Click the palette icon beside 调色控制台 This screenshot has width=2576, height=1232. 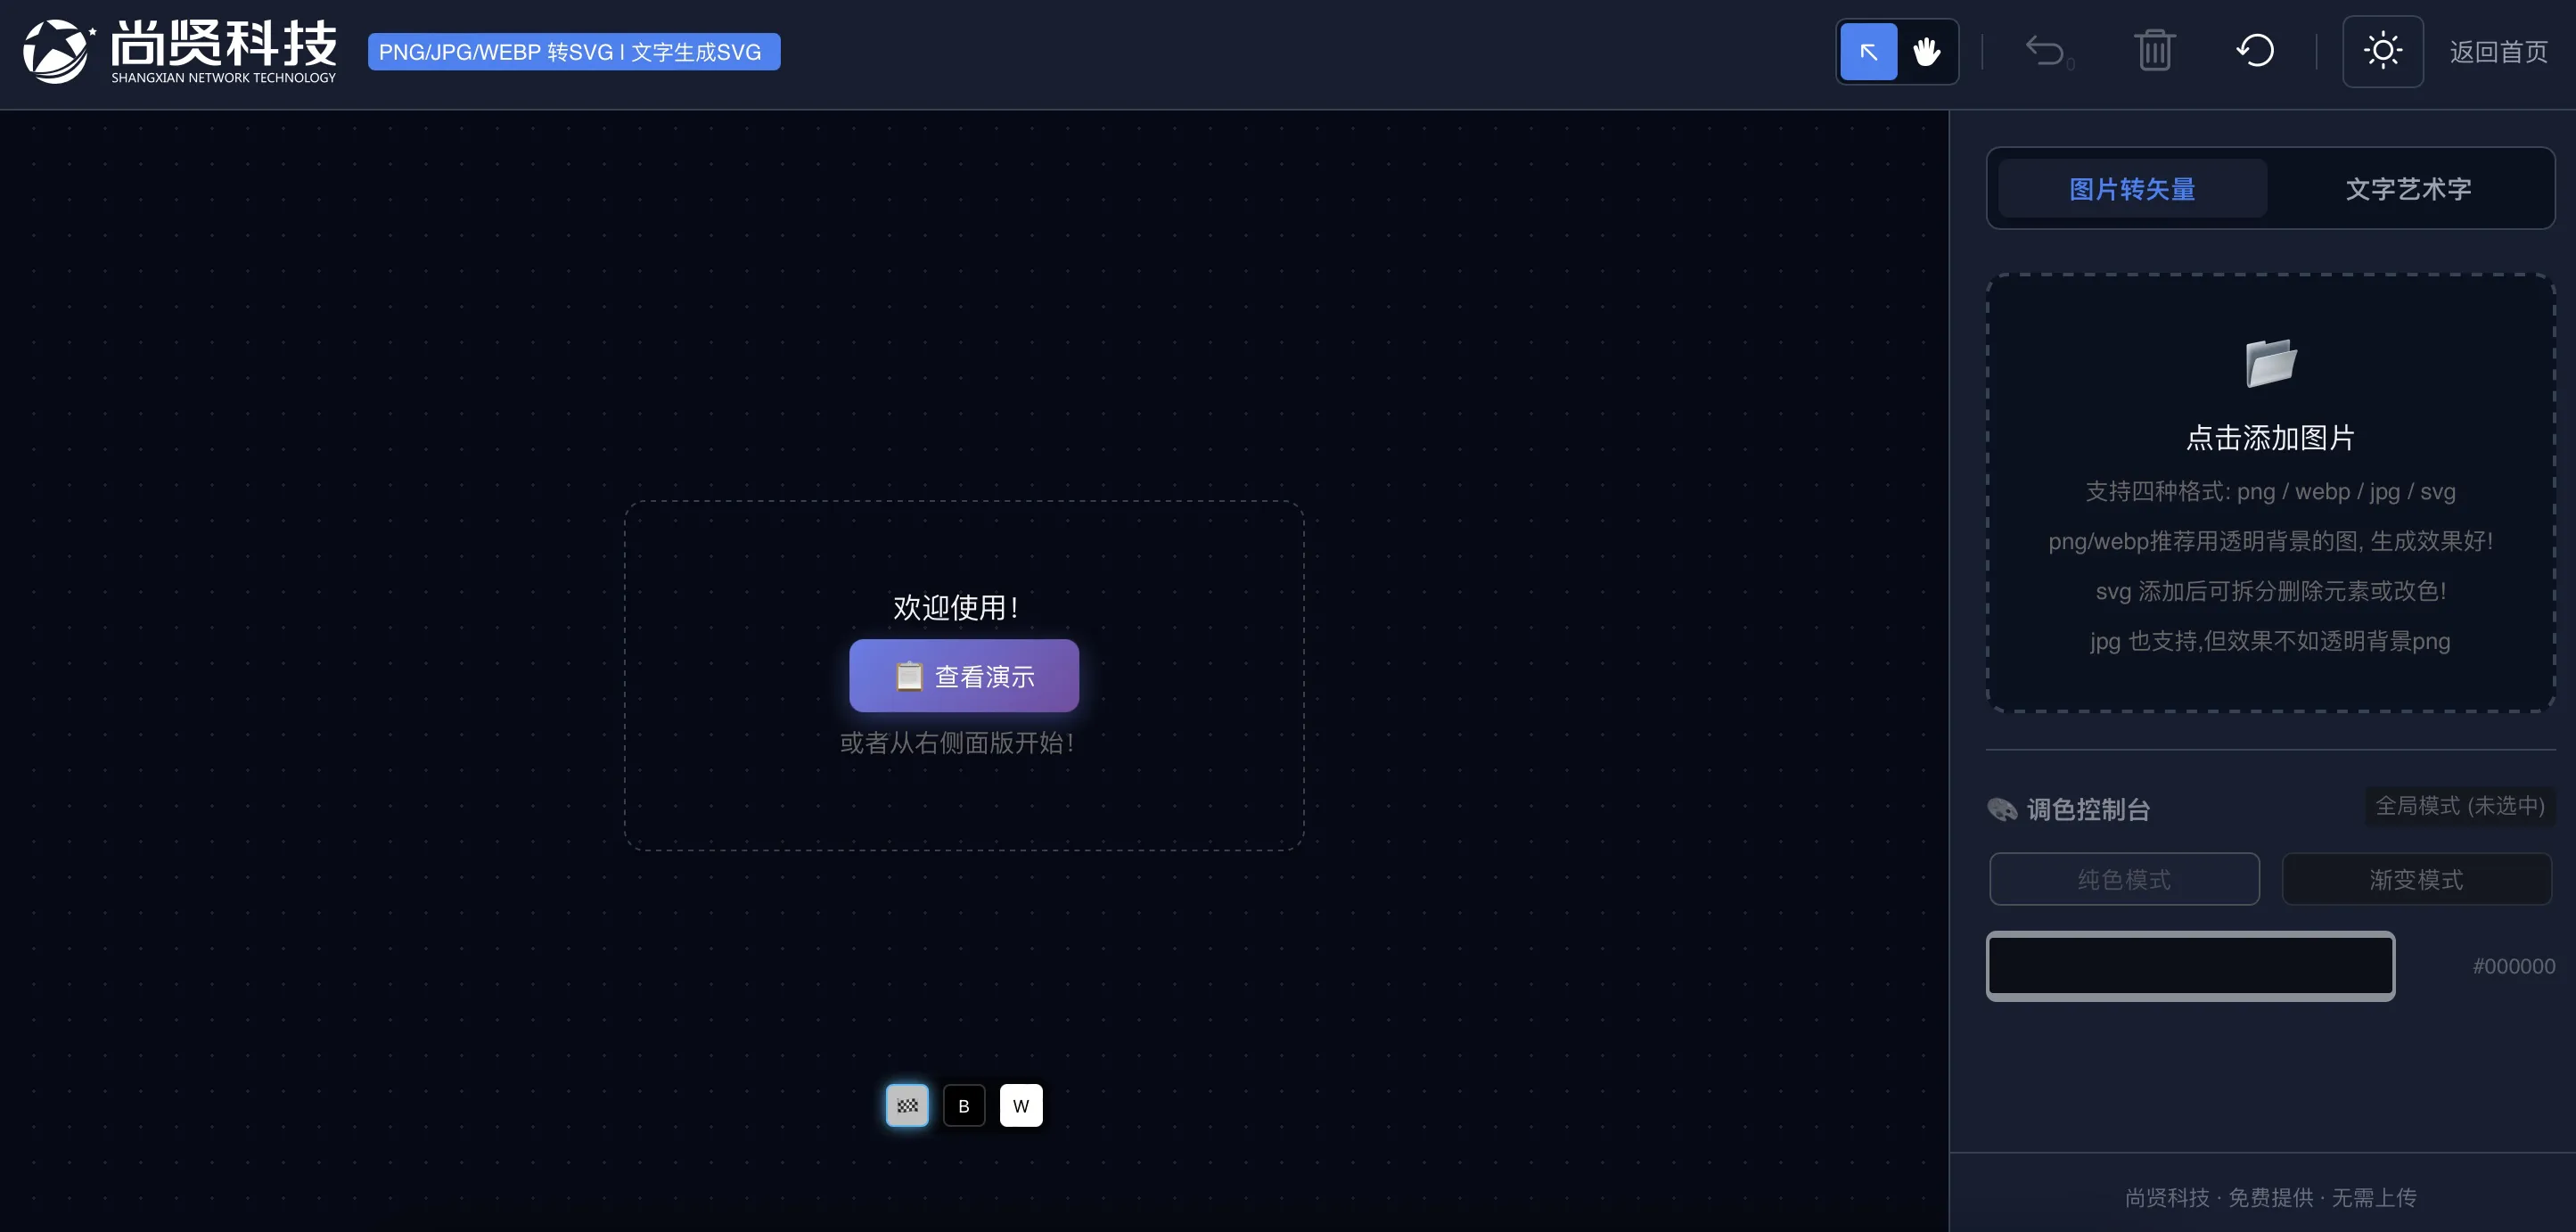[2002, 809]
